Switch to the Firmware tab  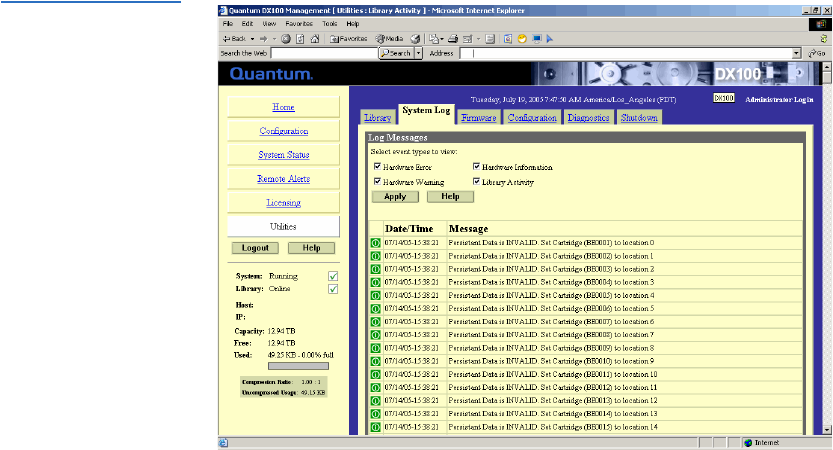pos(478,117)
